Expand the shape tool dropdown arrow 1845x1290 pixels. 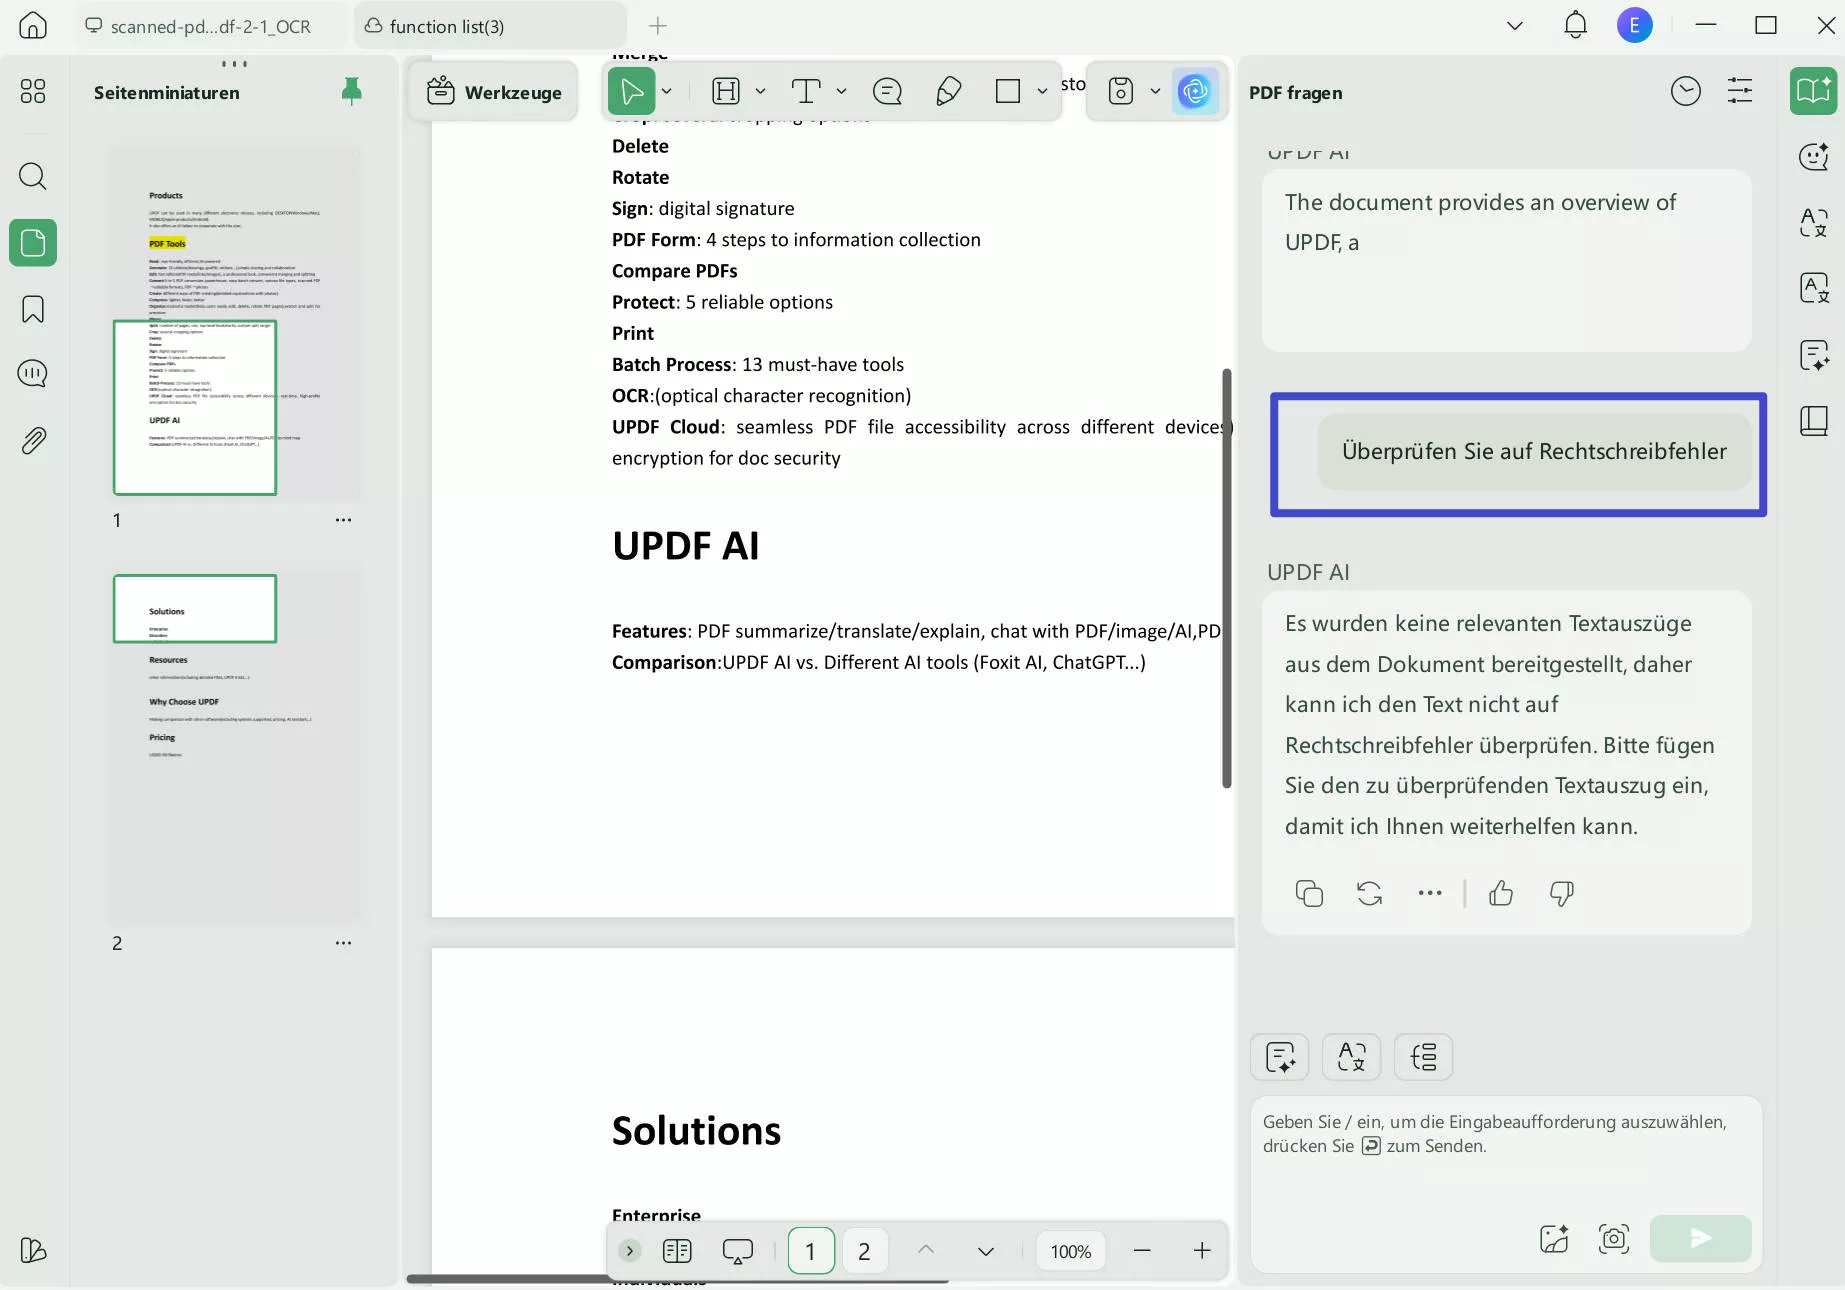tap(1042, 92)
